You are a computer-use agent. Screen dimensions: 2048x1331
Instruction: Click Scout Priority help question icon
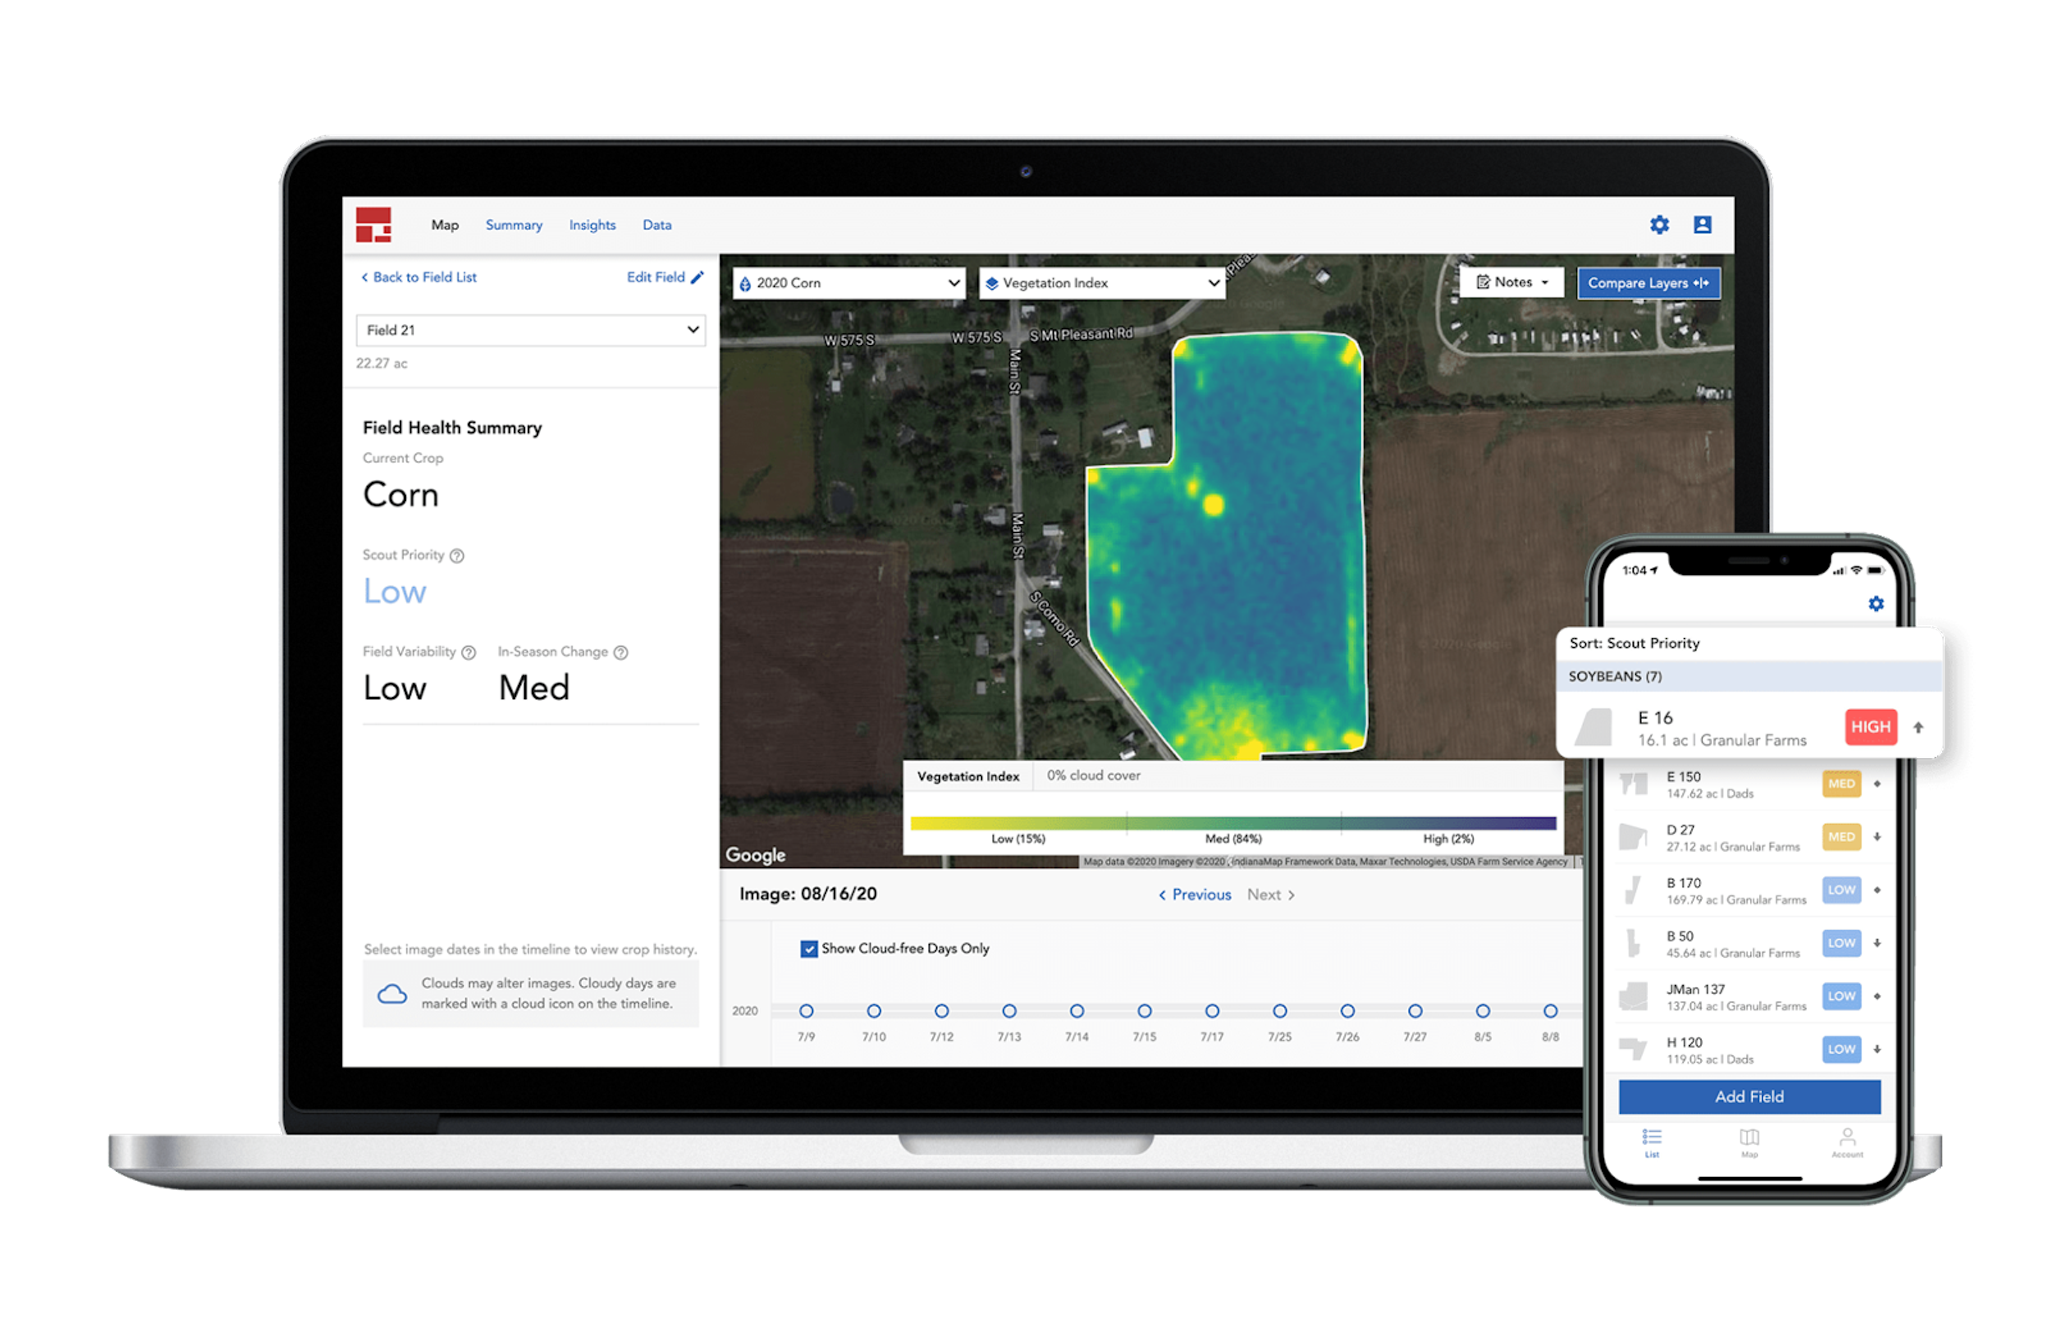pyautogui.click(x=457, y=556)
